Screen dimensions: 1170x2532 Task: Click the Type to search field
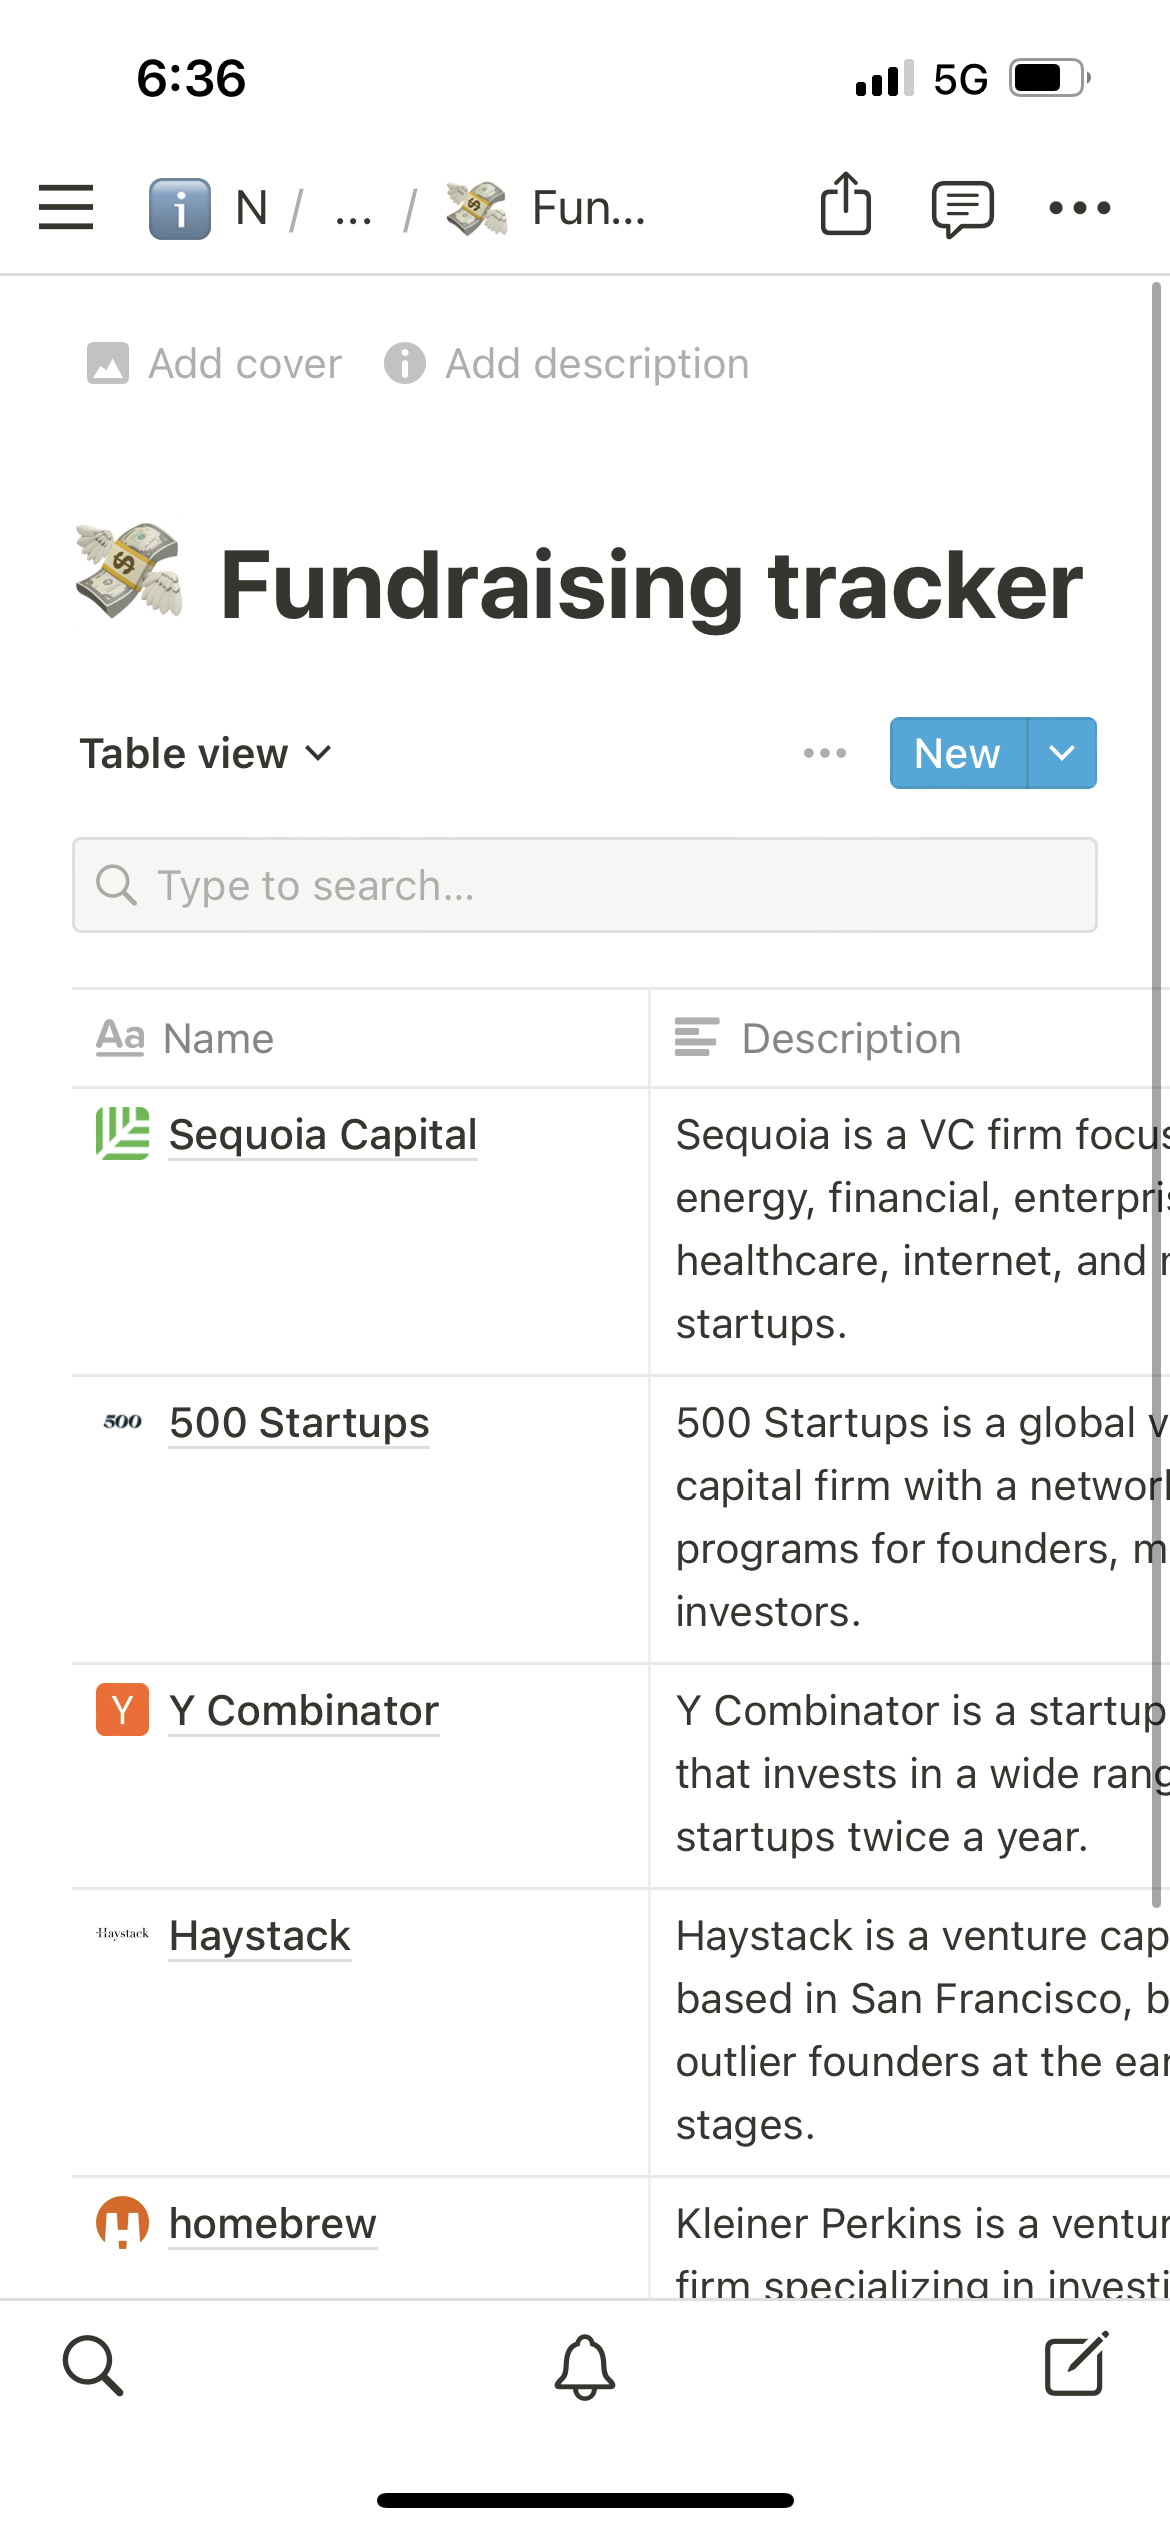tap(585, 885)
